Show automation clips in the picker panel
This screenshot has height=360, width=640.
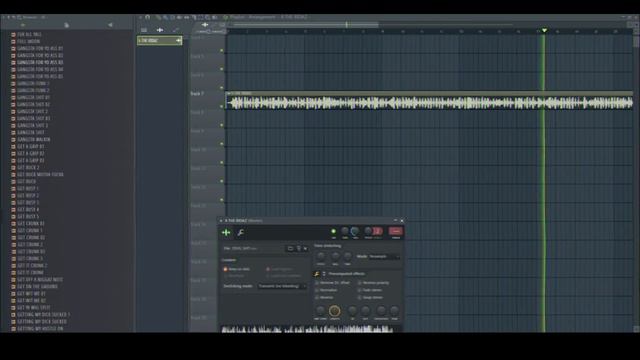click(x=176, y=29)
